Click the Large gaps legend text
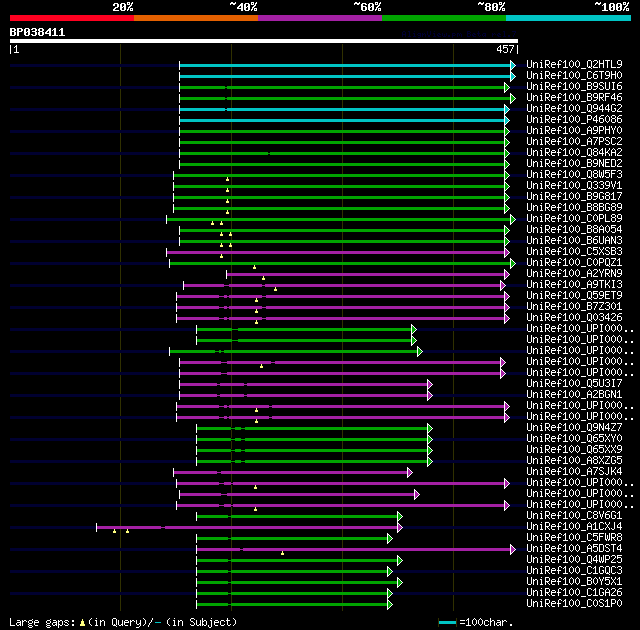Image resolution: width=640 pixels, height=630 pixels. pyautogui.click(x=122, y=622)
